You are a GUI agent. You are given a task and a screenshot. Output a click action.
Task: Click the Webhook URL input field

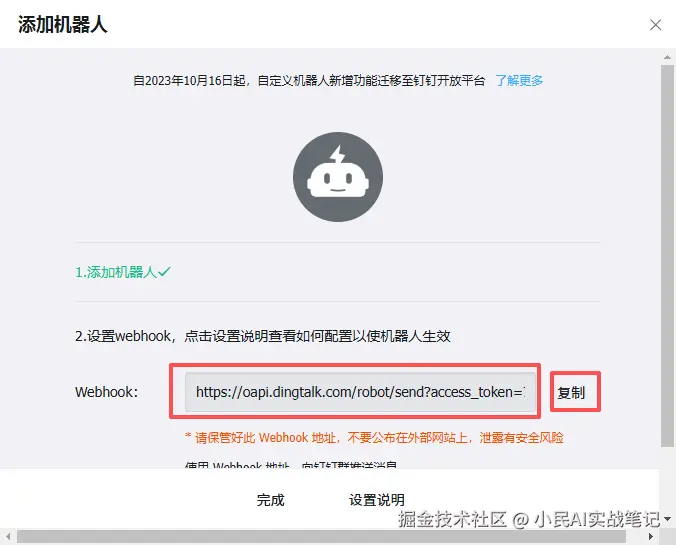360,392
